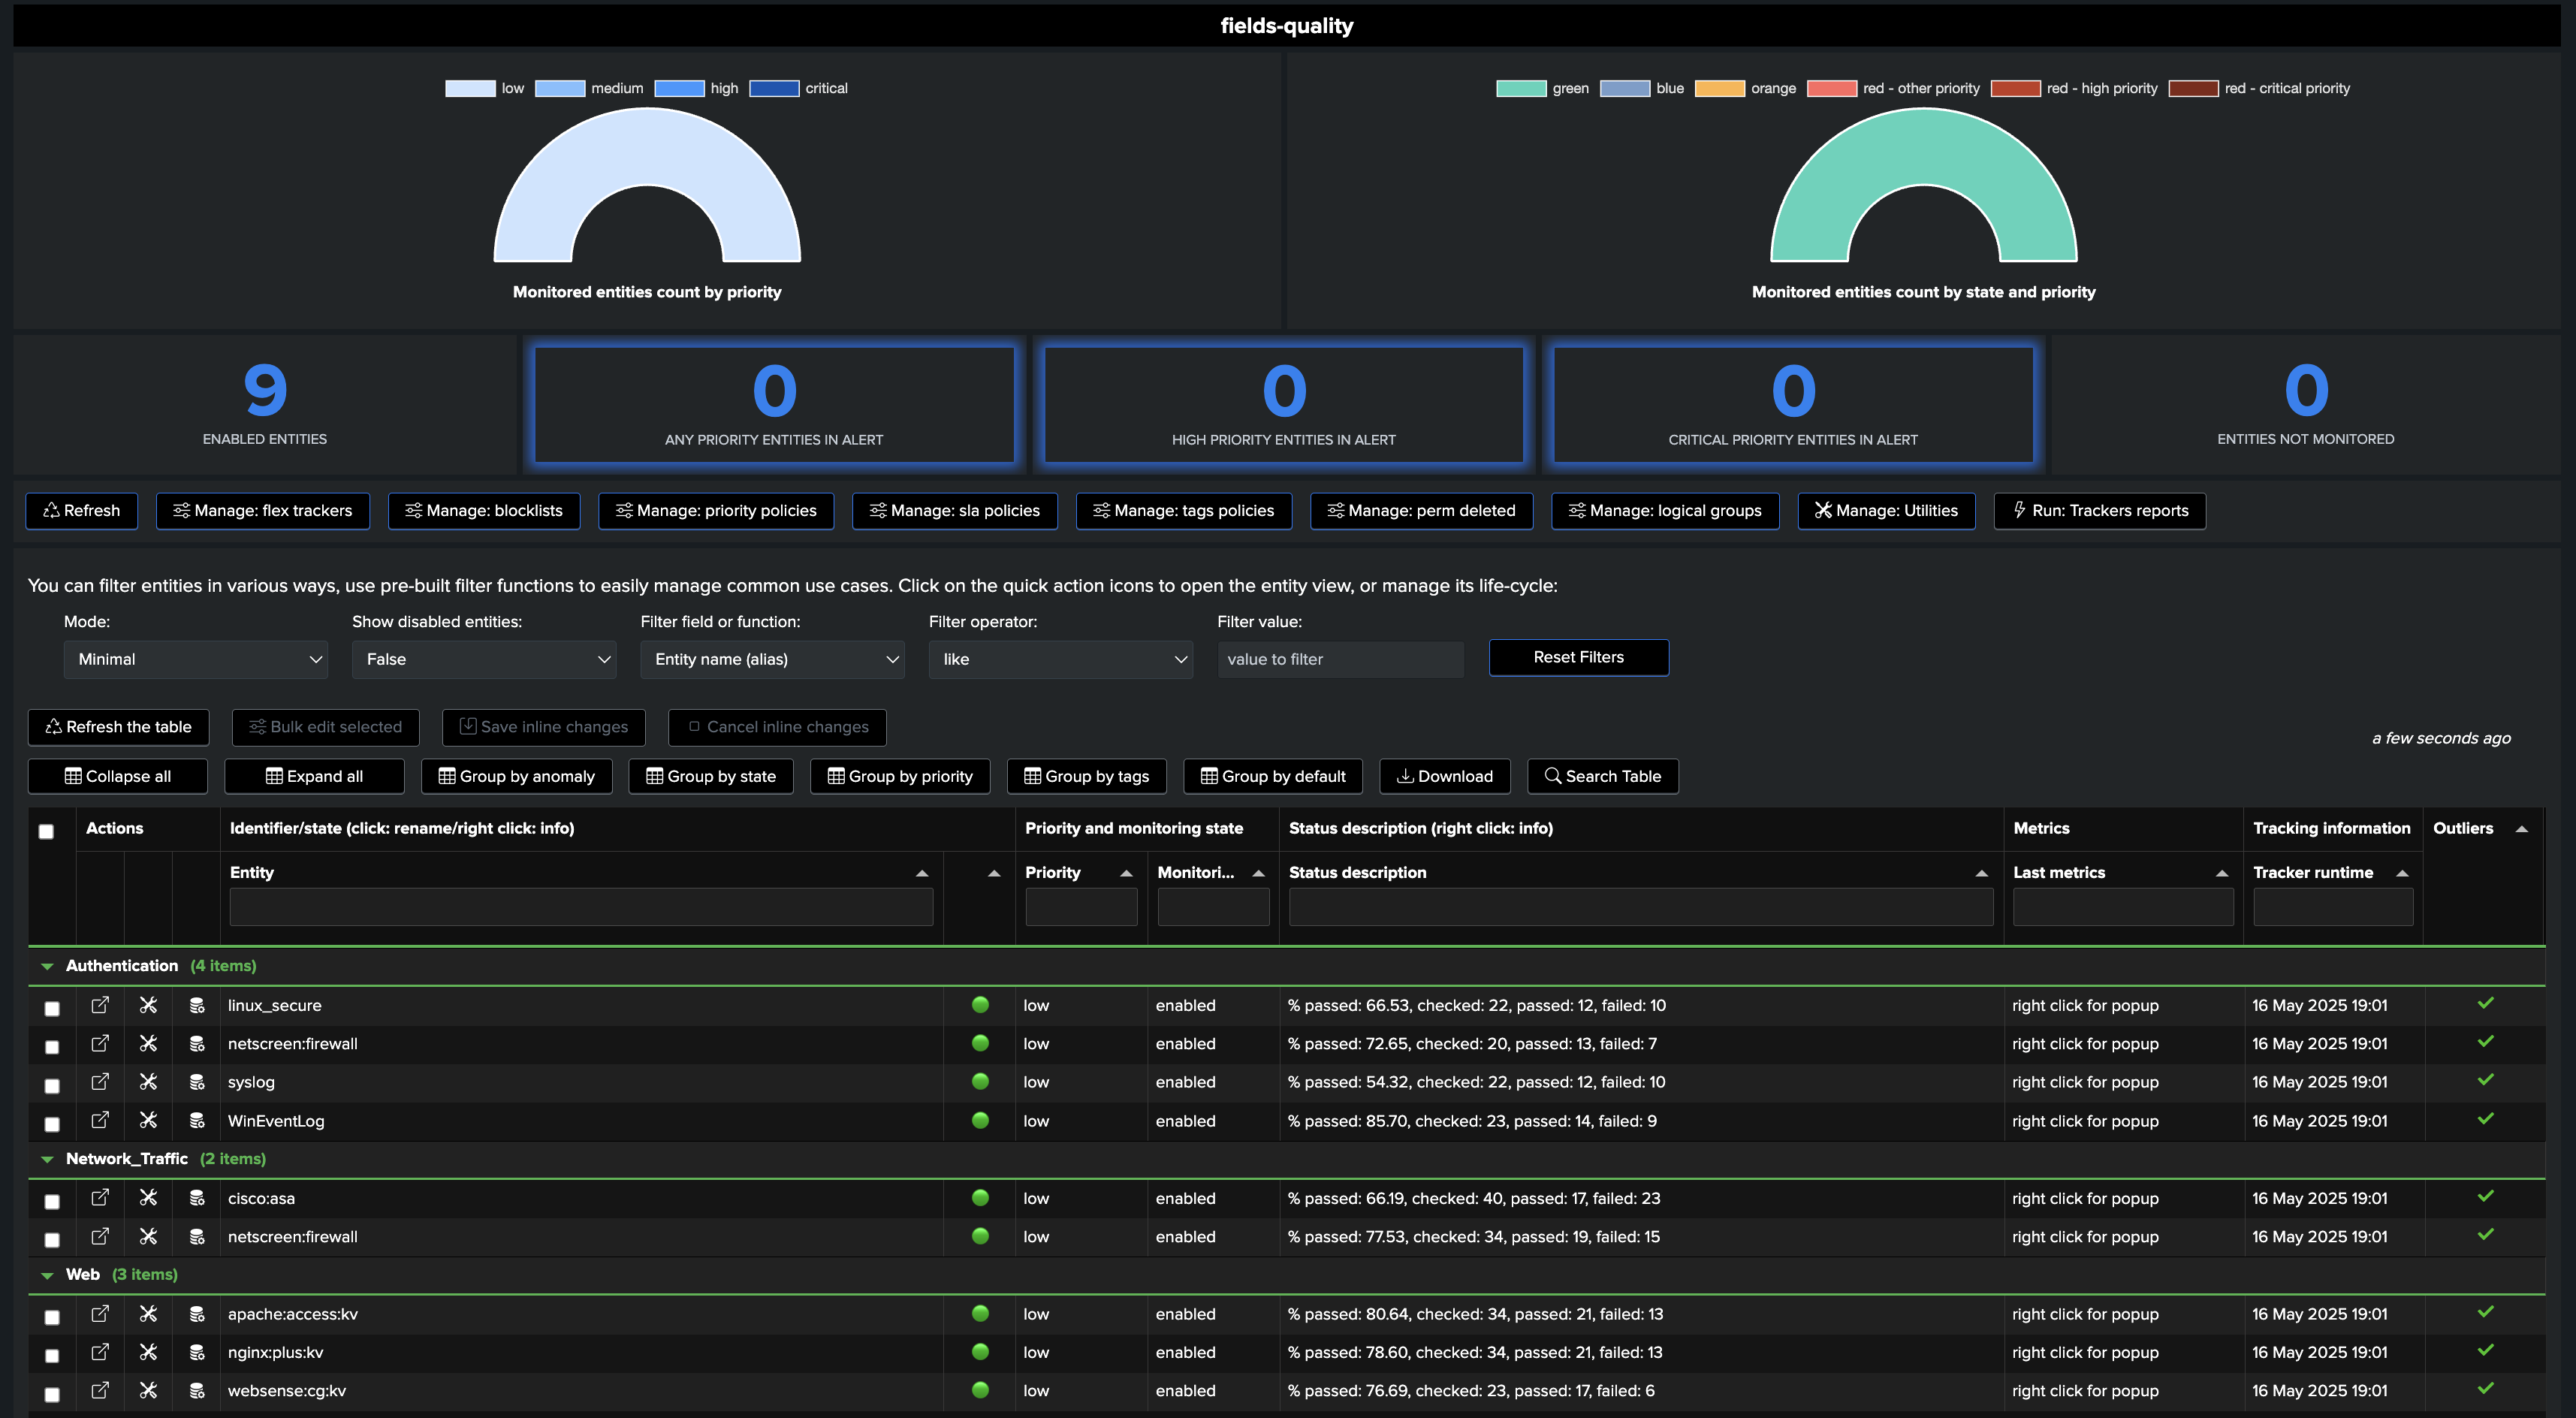Sort by Last metrics column arrow
2576x1418 pixels.
pos(2221,873)
